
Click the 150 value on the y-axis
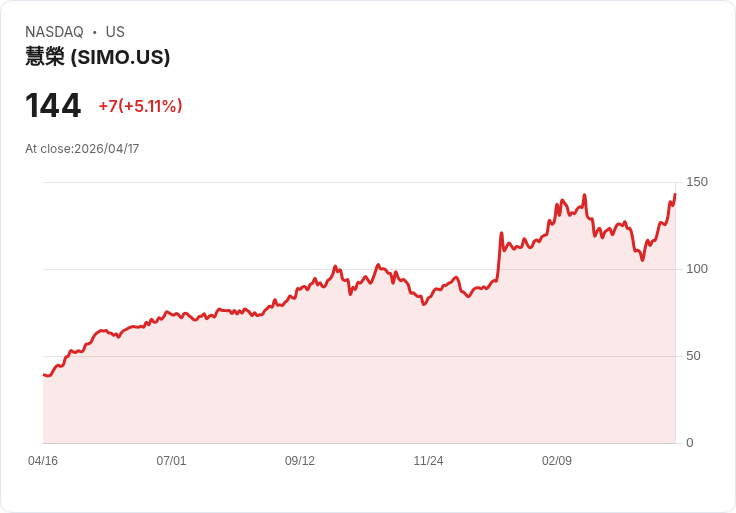[x=697, y=182]
